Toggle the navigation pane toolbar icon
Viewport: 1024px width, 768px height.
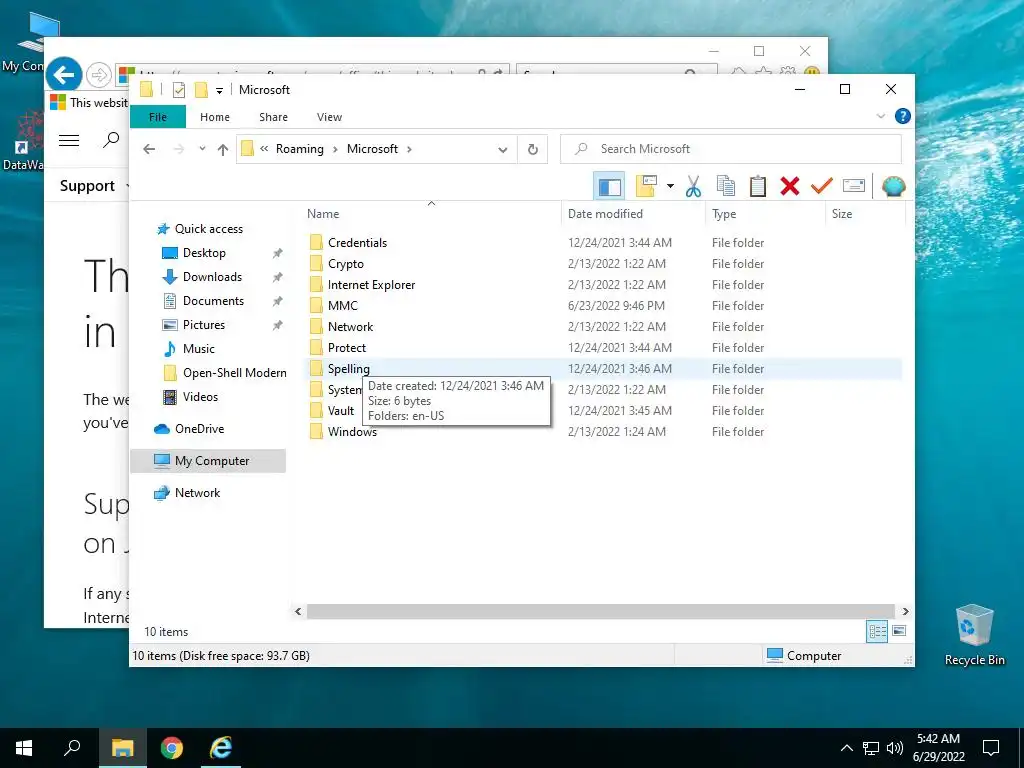point(609,186)
